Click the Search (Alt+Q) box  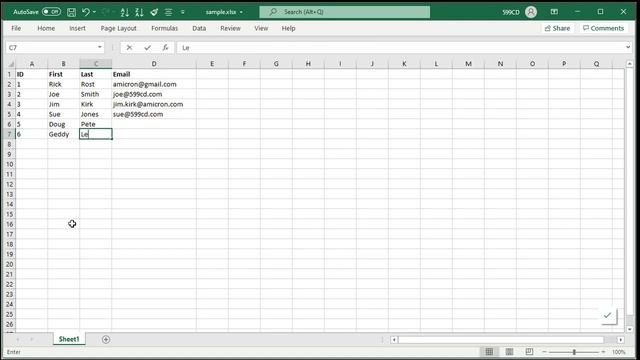(x=344, y=12)
